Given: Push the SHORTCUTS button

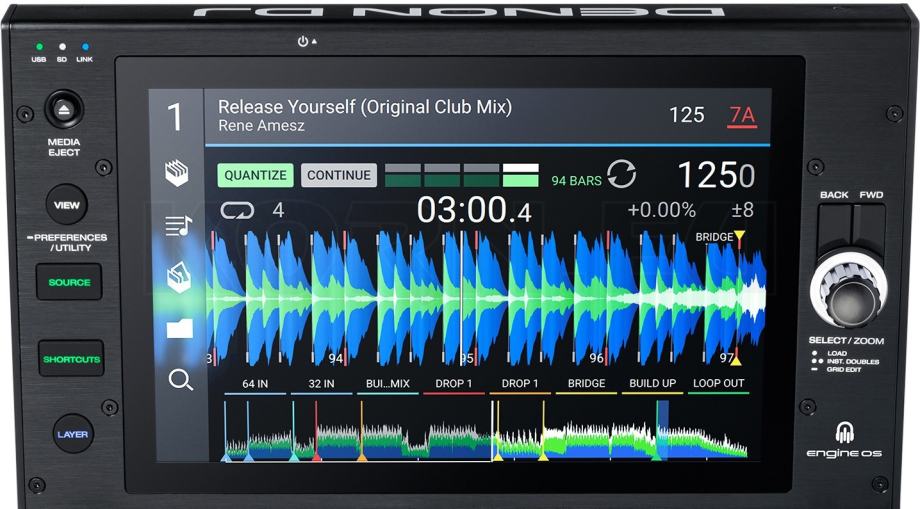Looking at the screenshot, I should [x=71, y=359].
